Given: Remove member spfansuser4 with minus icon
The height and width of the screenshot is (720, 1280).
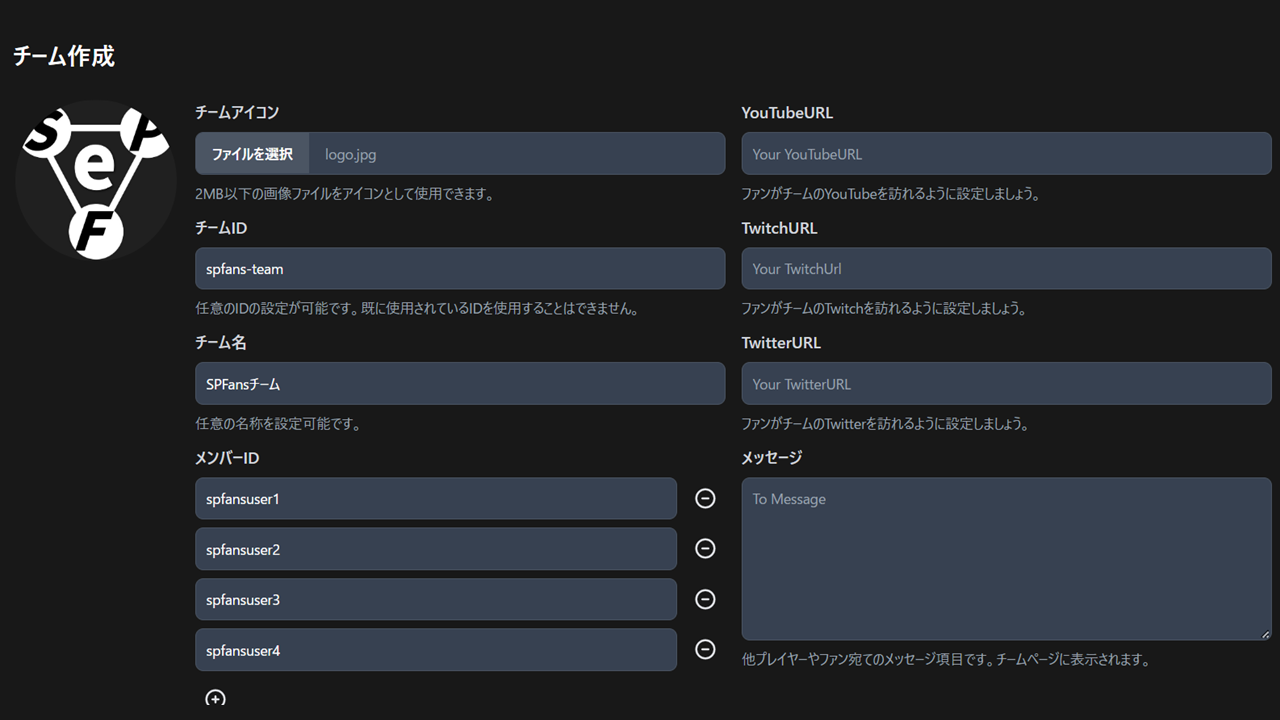Looking at the screenshot, I should (x=705, y=649).
